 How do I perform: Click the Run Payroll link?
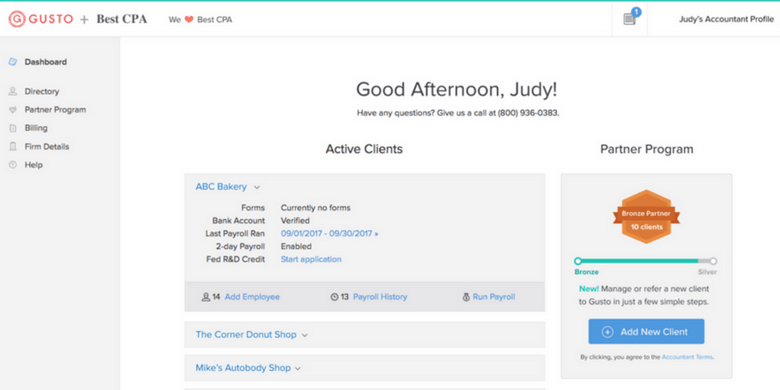[x=493, y=297]
